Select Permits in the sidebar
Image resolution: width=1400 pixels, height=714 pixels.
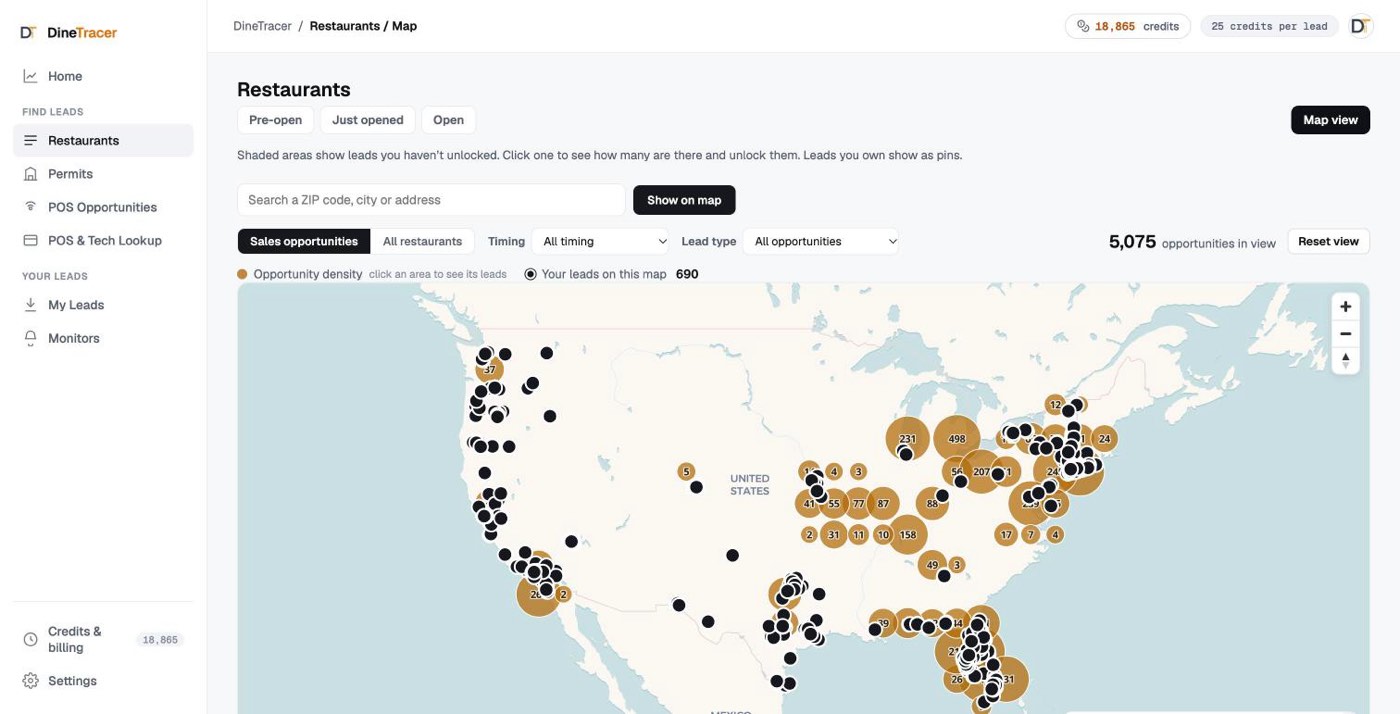(103, 174)
